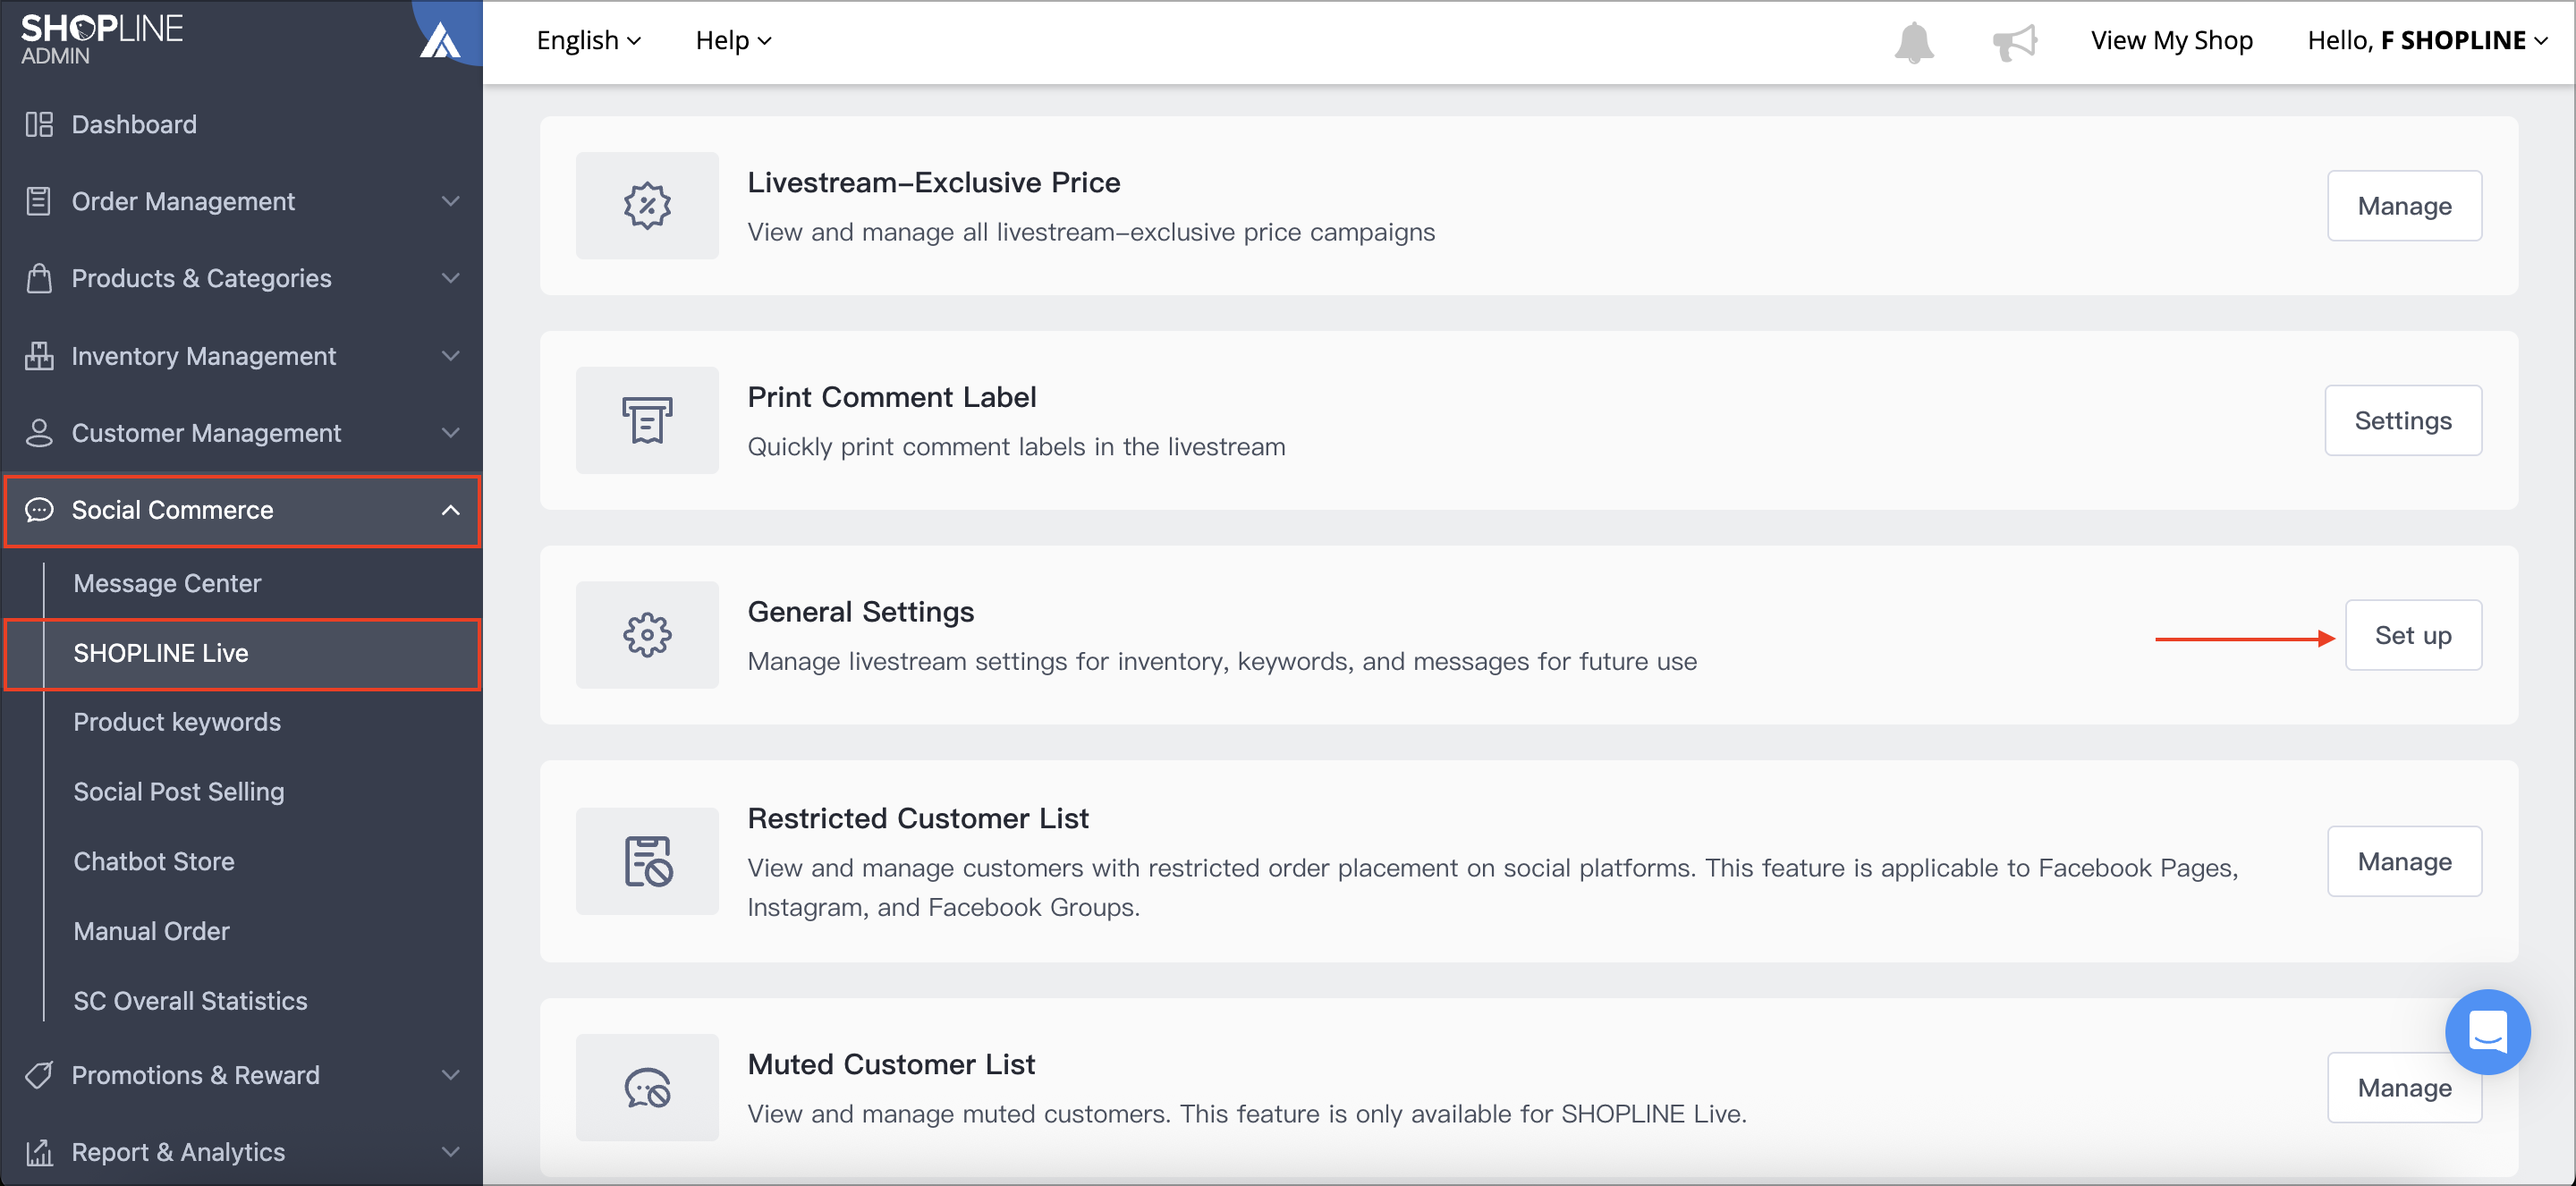Select Product keywords submenu item
Image resolution: width=2576 pixels, height=1186 pixels.
(x=177, y=721)
